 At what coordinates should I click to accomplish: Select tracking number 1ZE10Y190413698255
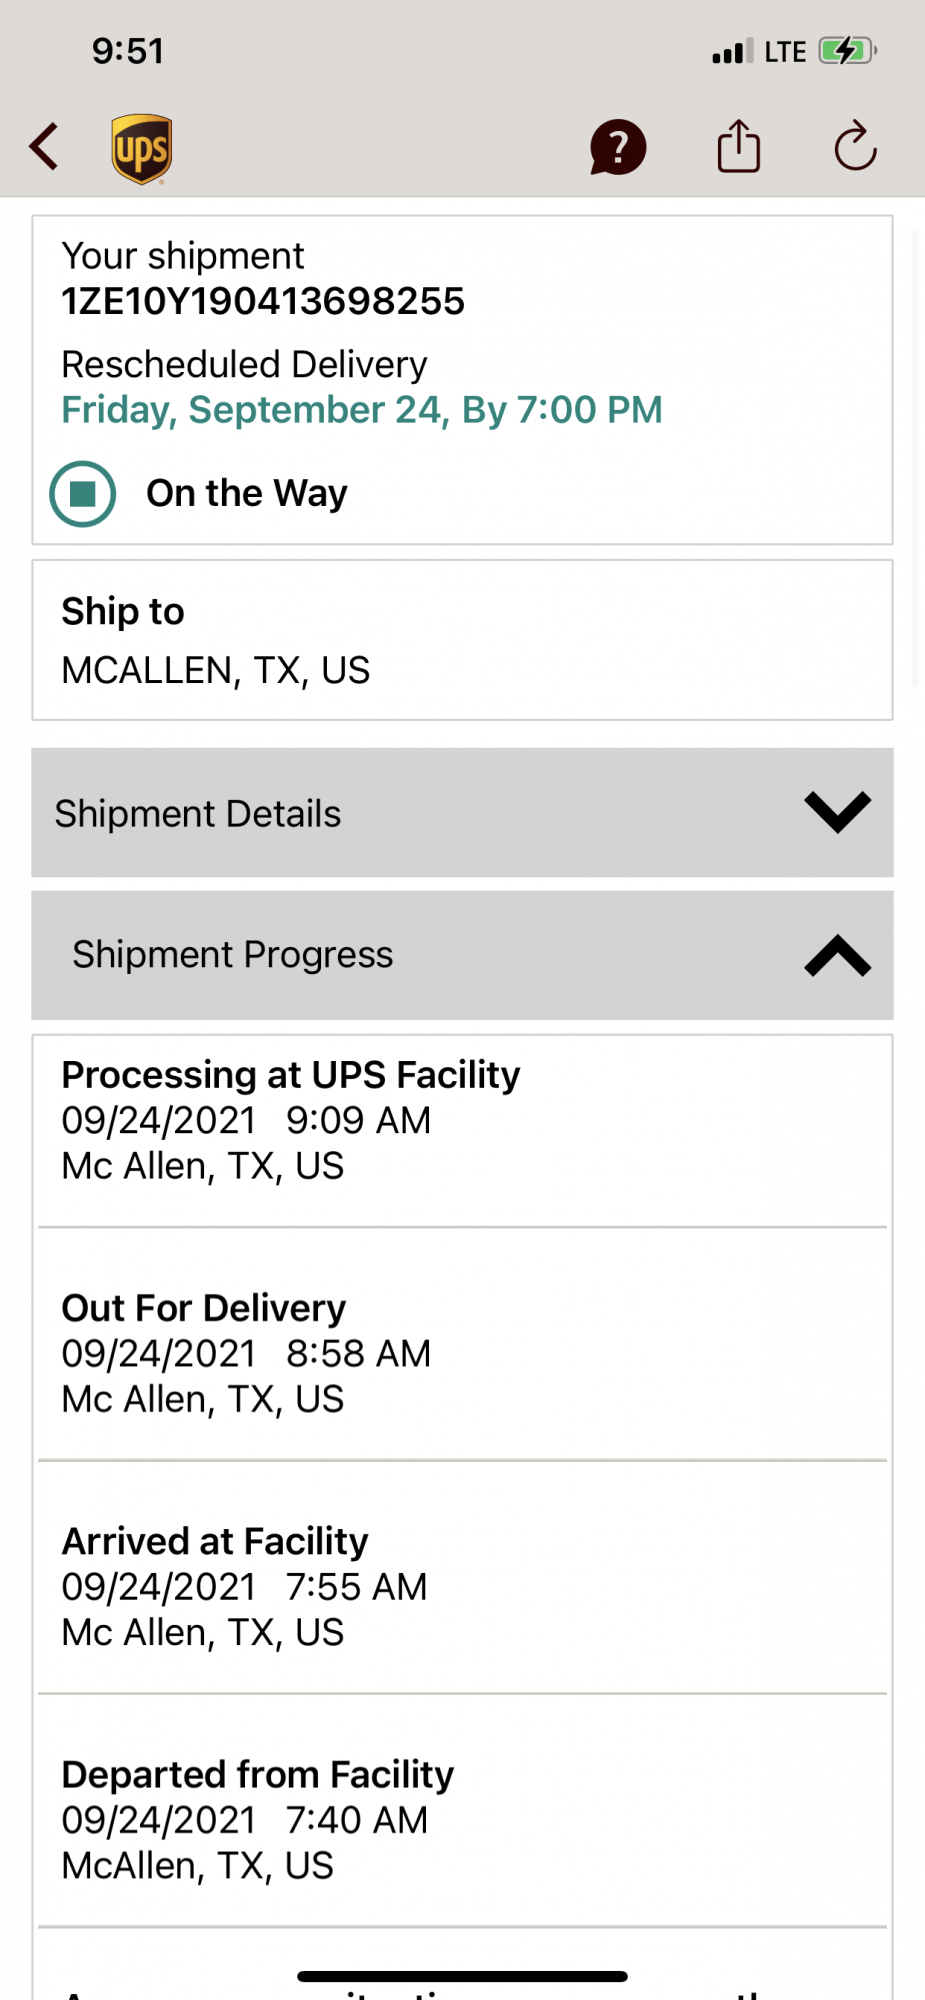click(263, 301)
